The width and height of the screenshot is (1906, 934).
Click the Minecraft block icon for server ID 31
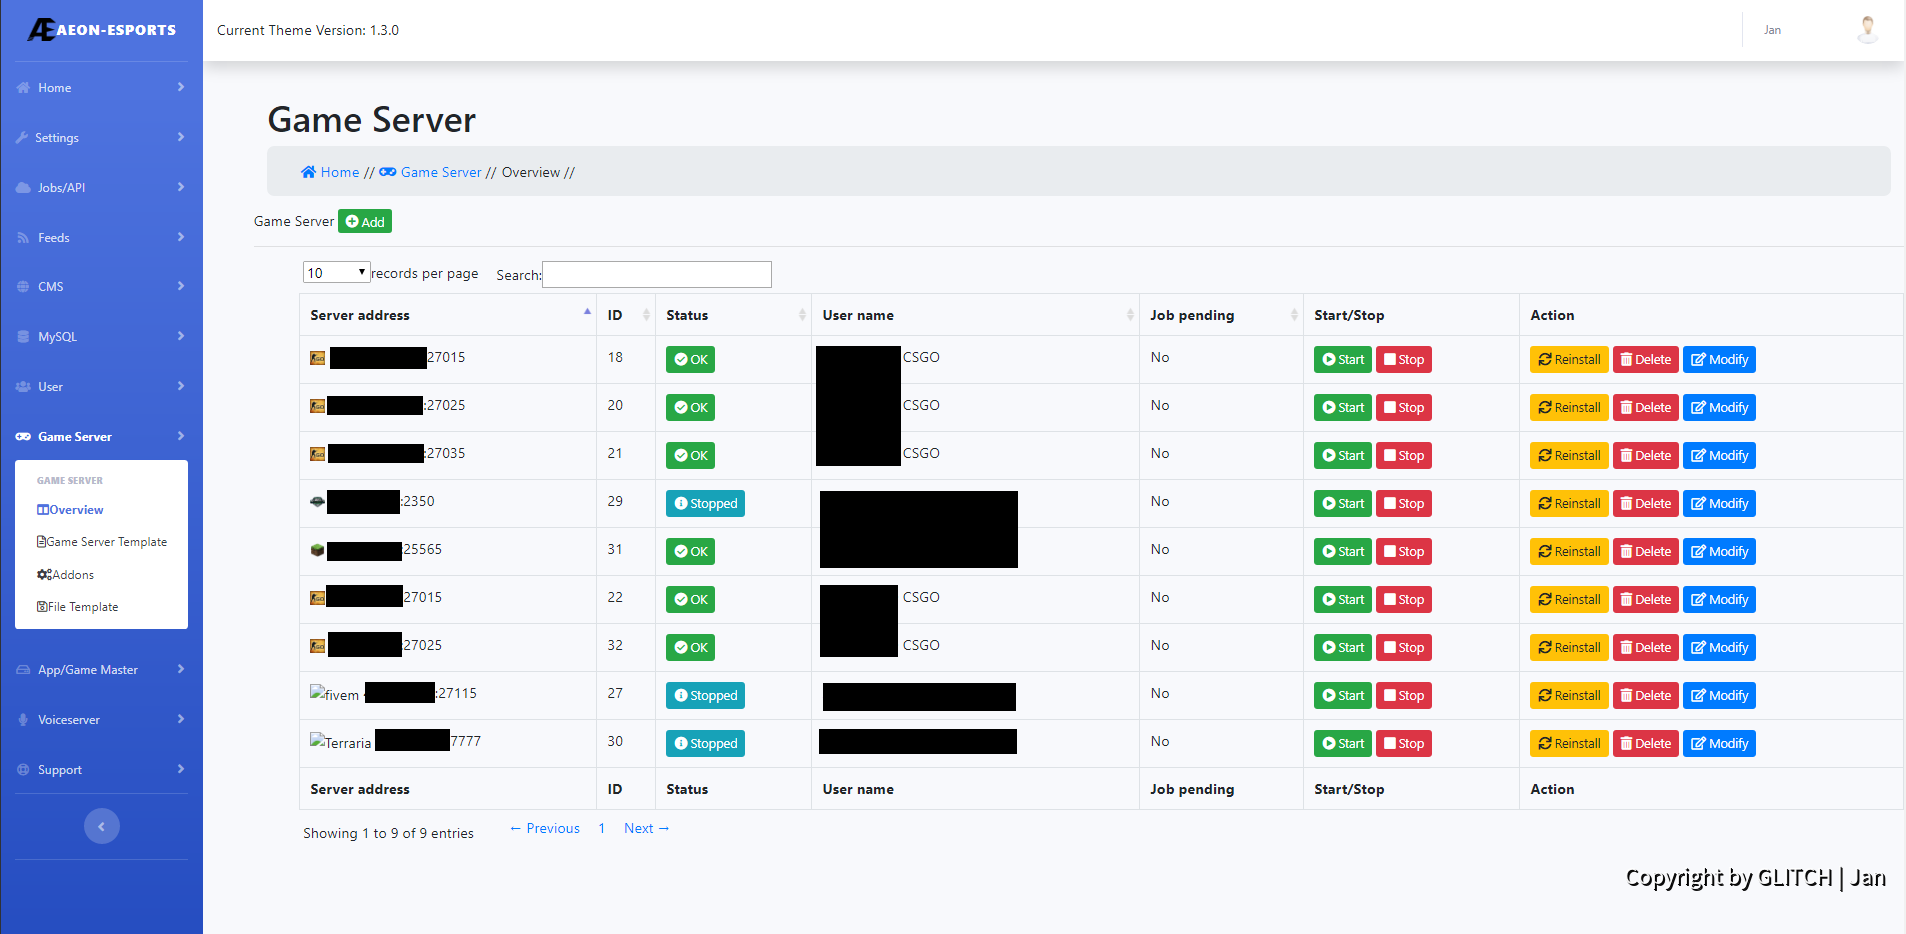pyautogui.click(x=318, y=550)
